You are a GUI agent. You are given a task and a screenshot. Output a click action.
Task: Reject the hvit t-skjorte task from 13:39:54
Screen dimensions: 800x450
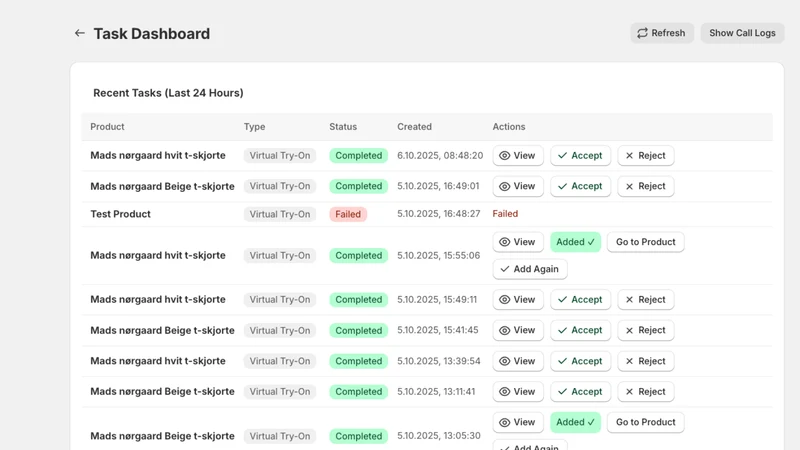(645, 361)
